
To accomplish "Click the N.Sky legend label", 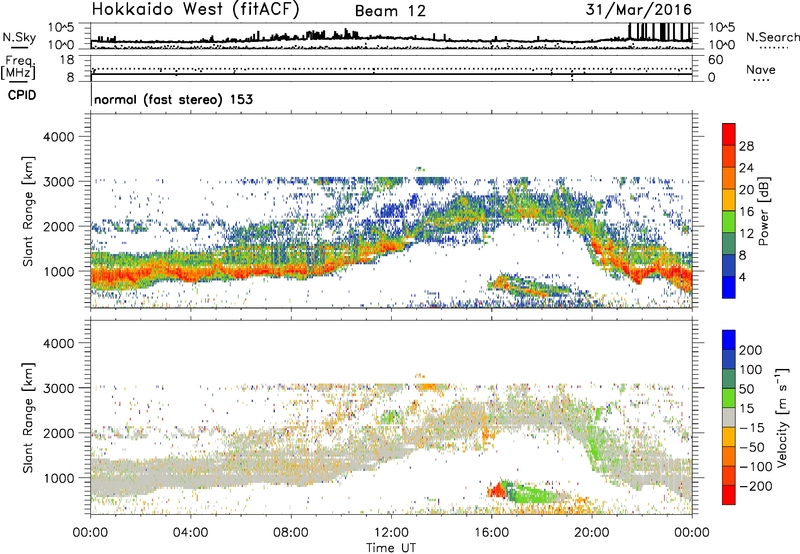I will [19, 37].
